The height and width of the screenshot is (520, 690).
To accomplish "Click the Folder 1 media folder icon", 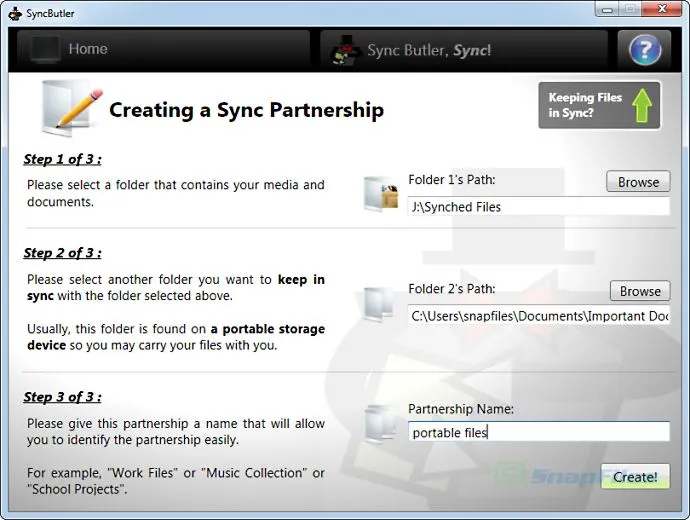I will [x=381, y=194].
